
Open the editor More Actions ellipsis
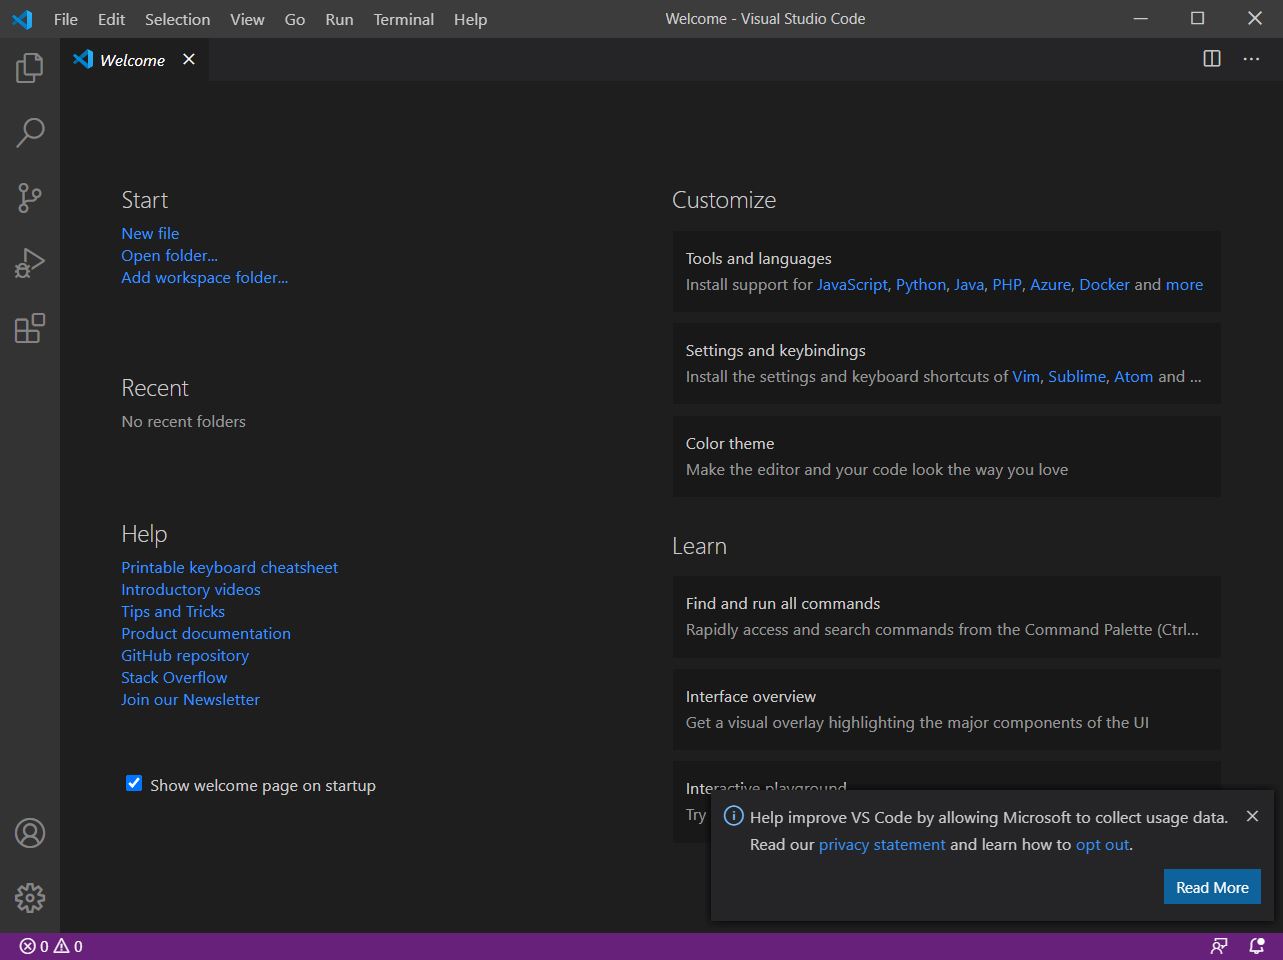(x=1251, y=59)
